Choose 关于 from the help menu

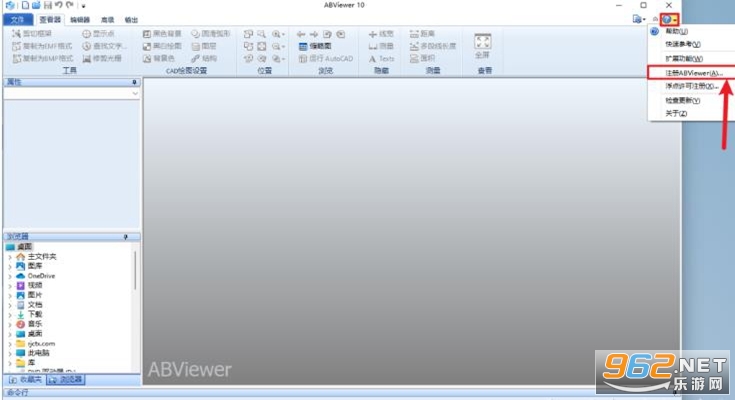[676, 113]
